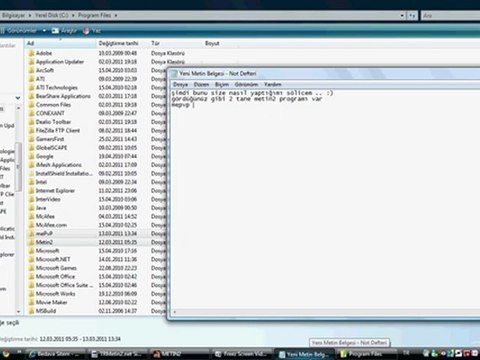Click the Metin2 folder icon
Screen dimensions: 480x360
31,242
